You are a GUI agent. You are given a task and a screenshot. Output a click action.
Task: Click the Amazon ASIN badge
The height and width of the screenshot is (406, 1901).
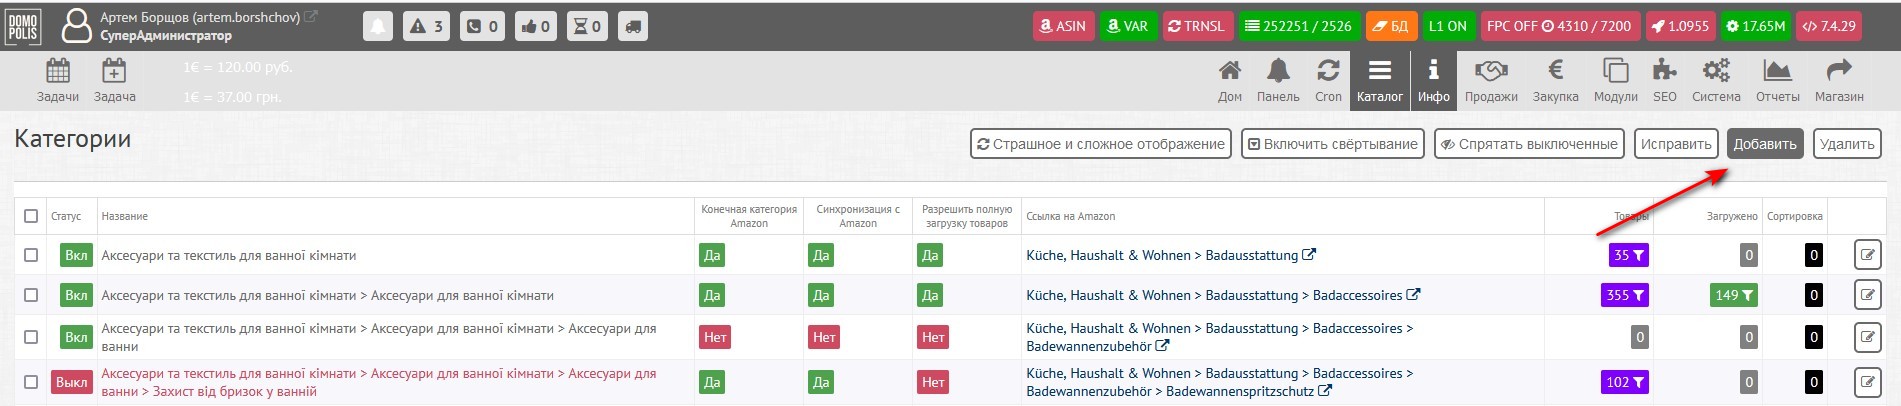click(x=1062, y=26)
